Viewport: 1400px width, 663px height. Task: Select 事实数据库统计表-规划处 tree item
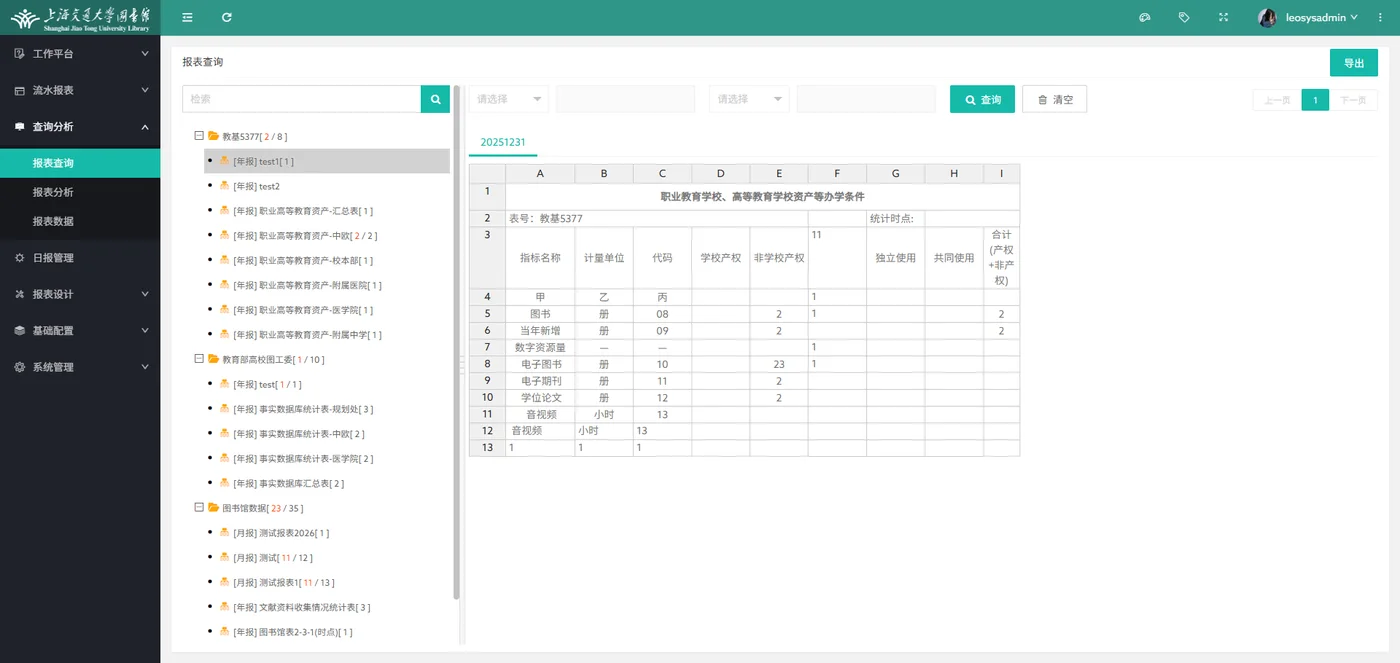click(x=303, y=409)
